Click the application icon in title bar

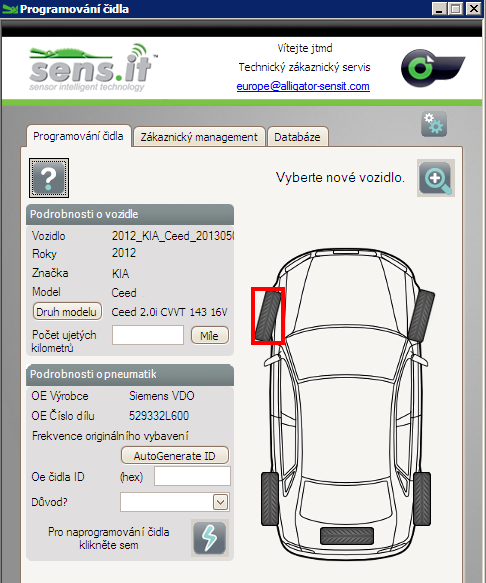(10, 9)
